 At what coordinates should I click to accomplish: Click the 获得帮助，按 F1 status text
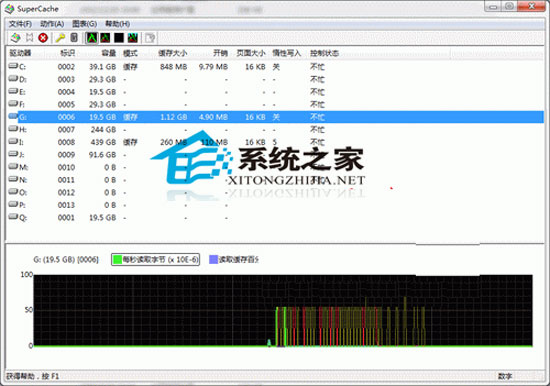pyautogui.click(x=33, y=376)
